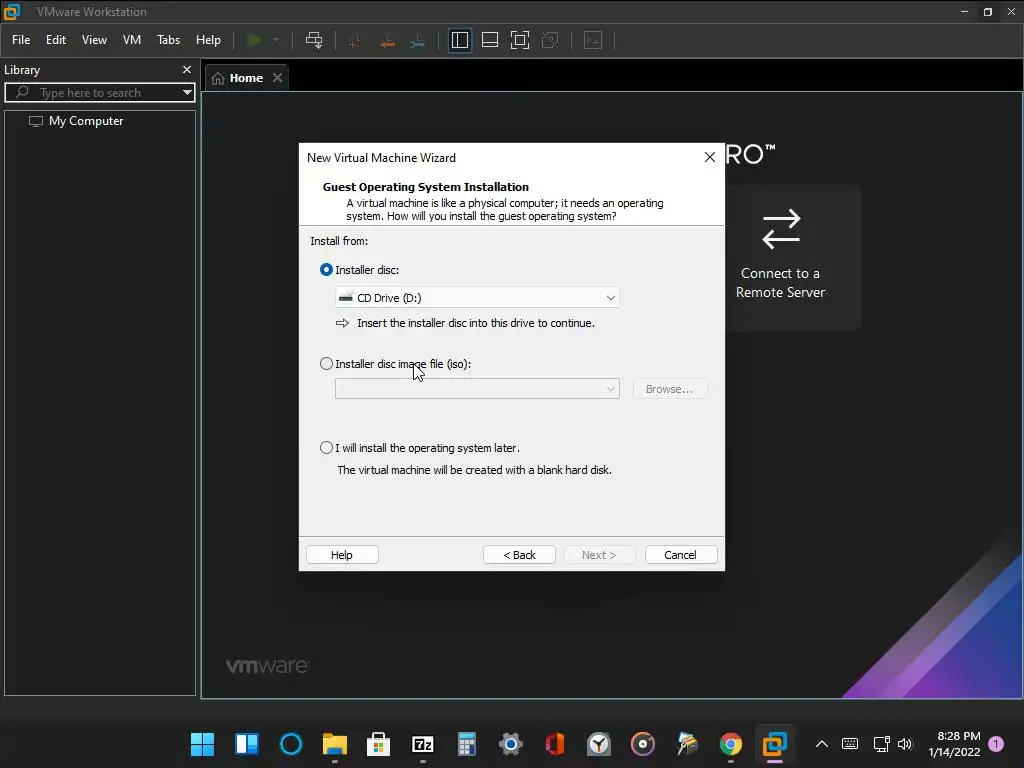The image size is (1024, 768).
Task: Show hidden system tray icons
Action: coord(822,744)
